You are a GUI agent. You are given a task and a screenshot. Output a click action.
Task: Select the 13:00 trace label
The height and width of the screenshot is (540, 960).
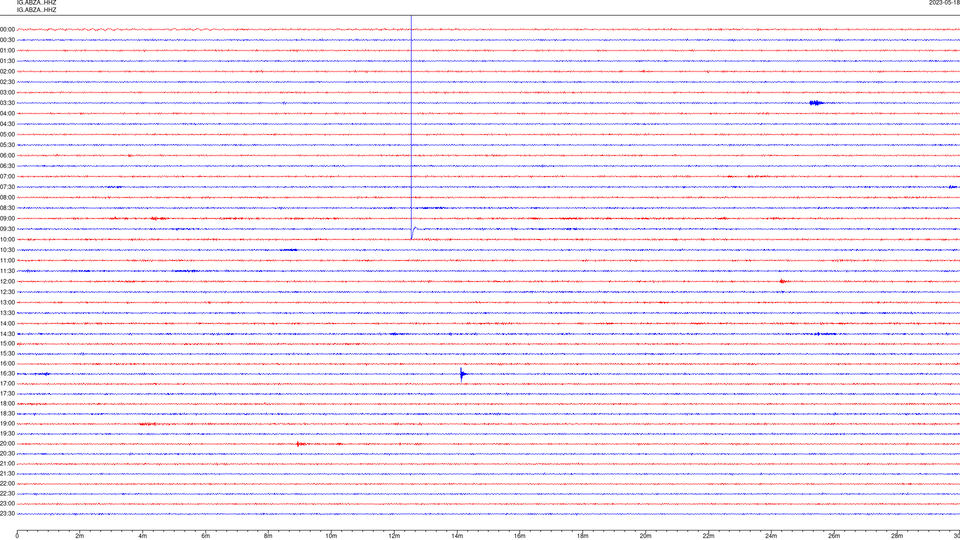(7, 302)
